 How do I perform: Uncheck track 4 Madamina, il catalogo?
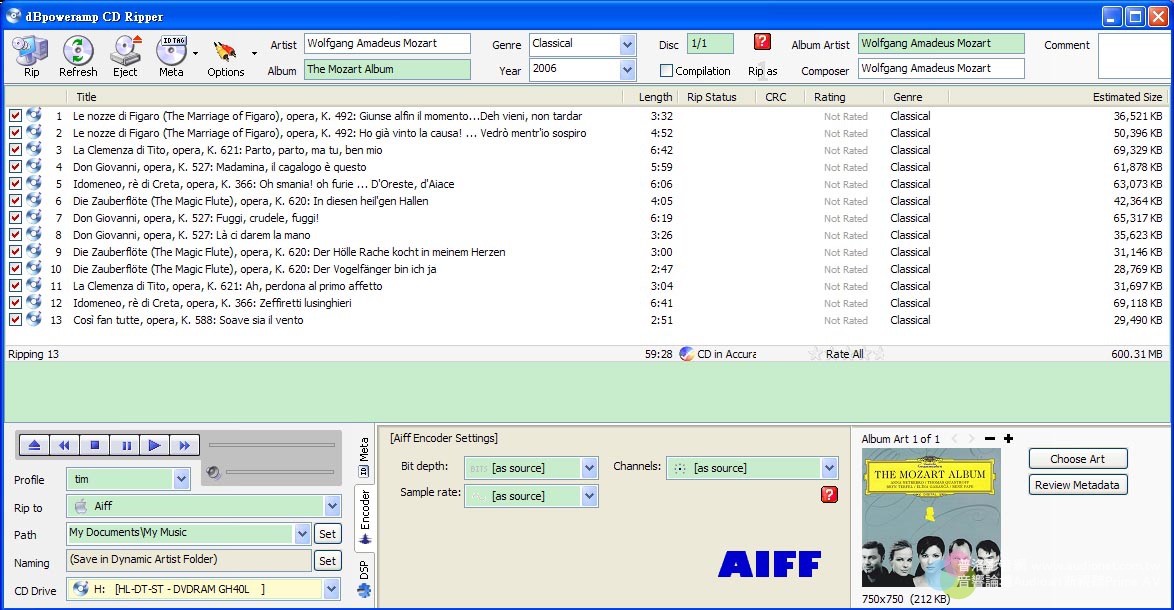click(15, 167)
